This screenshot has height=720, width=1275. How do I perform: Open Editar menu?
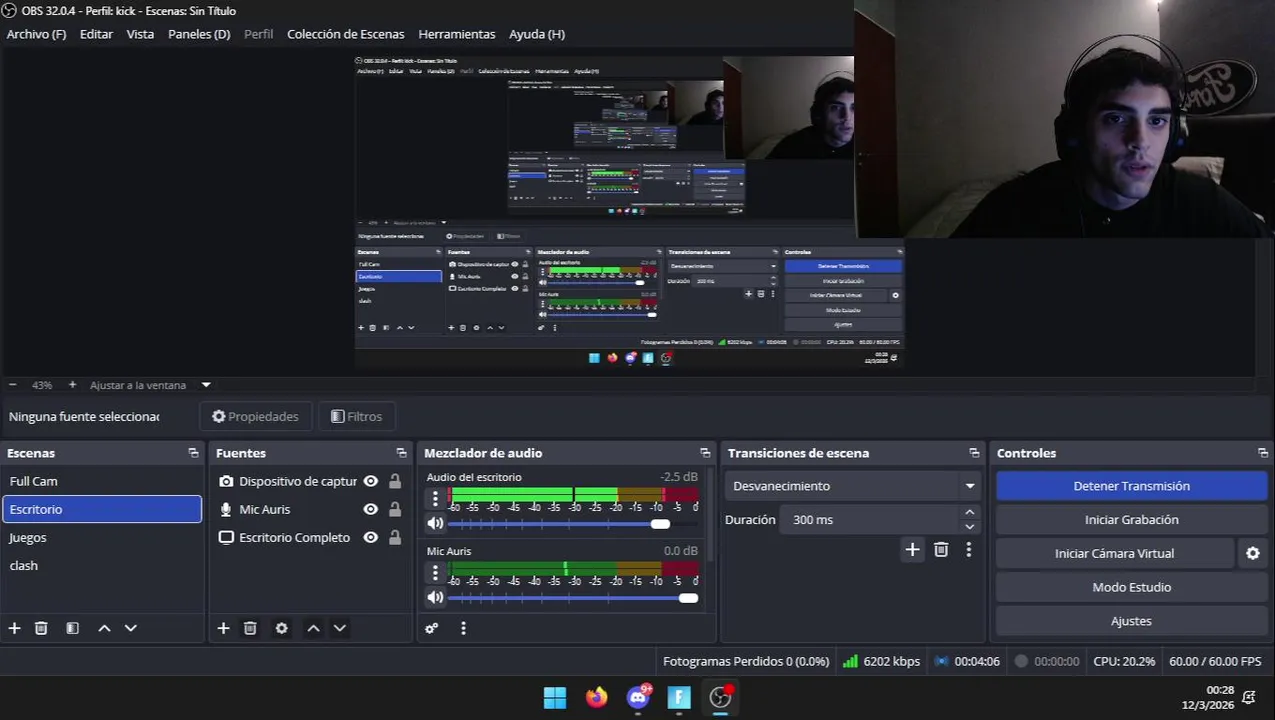96,34
